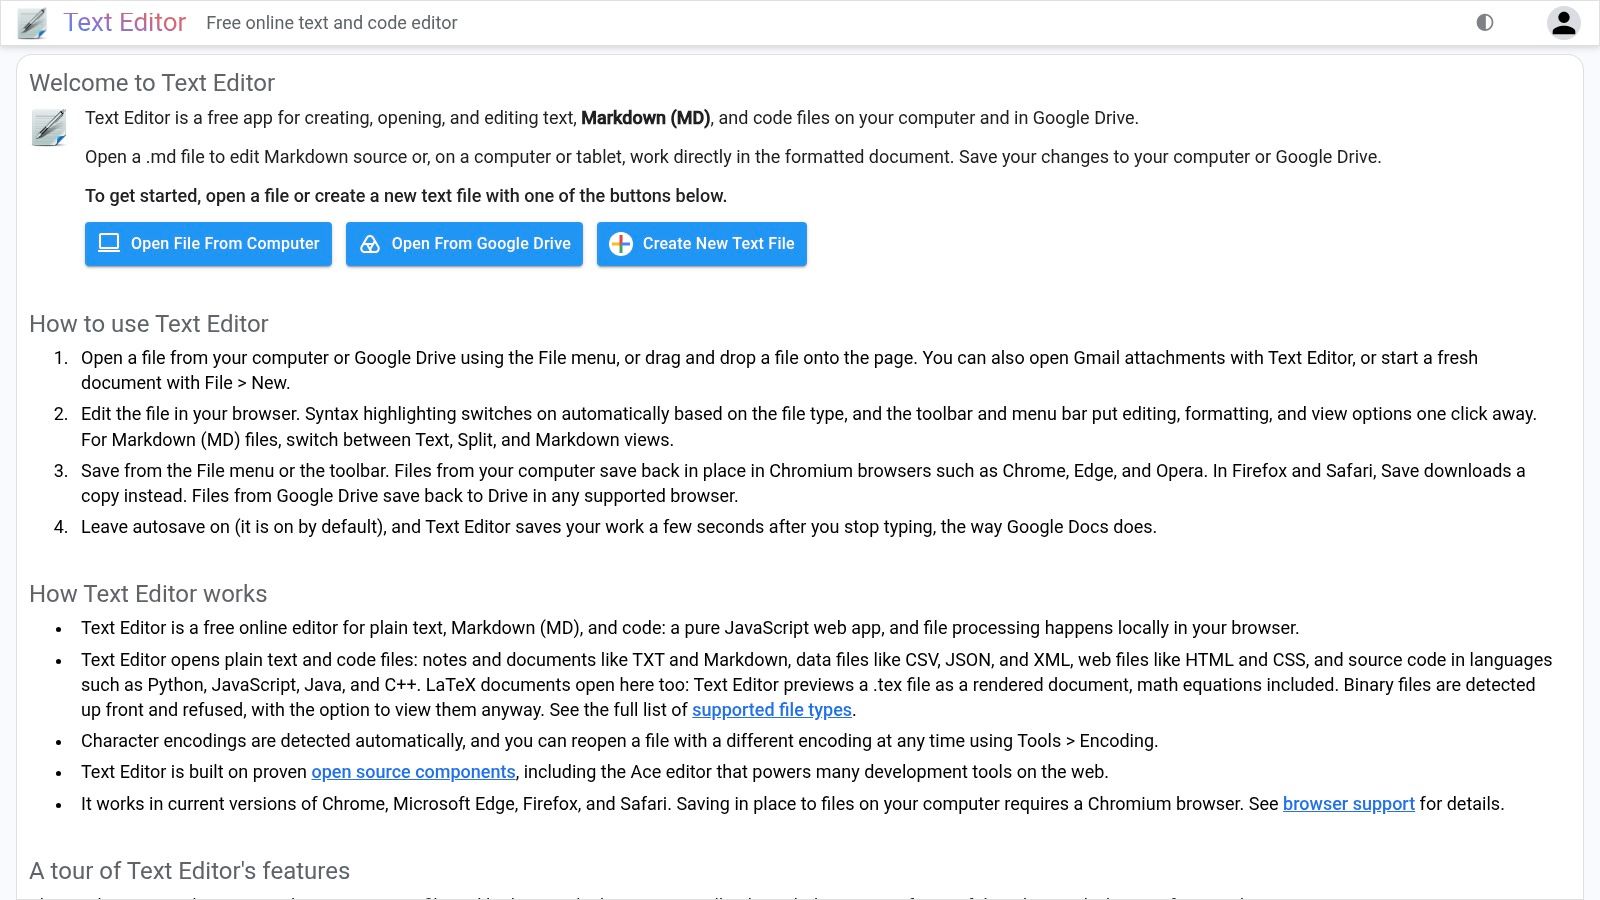Image resolution: width=1600 pixels, height=900 pixels.
Task: Click the notepad icon beside the welcome text
Action: 49,128
